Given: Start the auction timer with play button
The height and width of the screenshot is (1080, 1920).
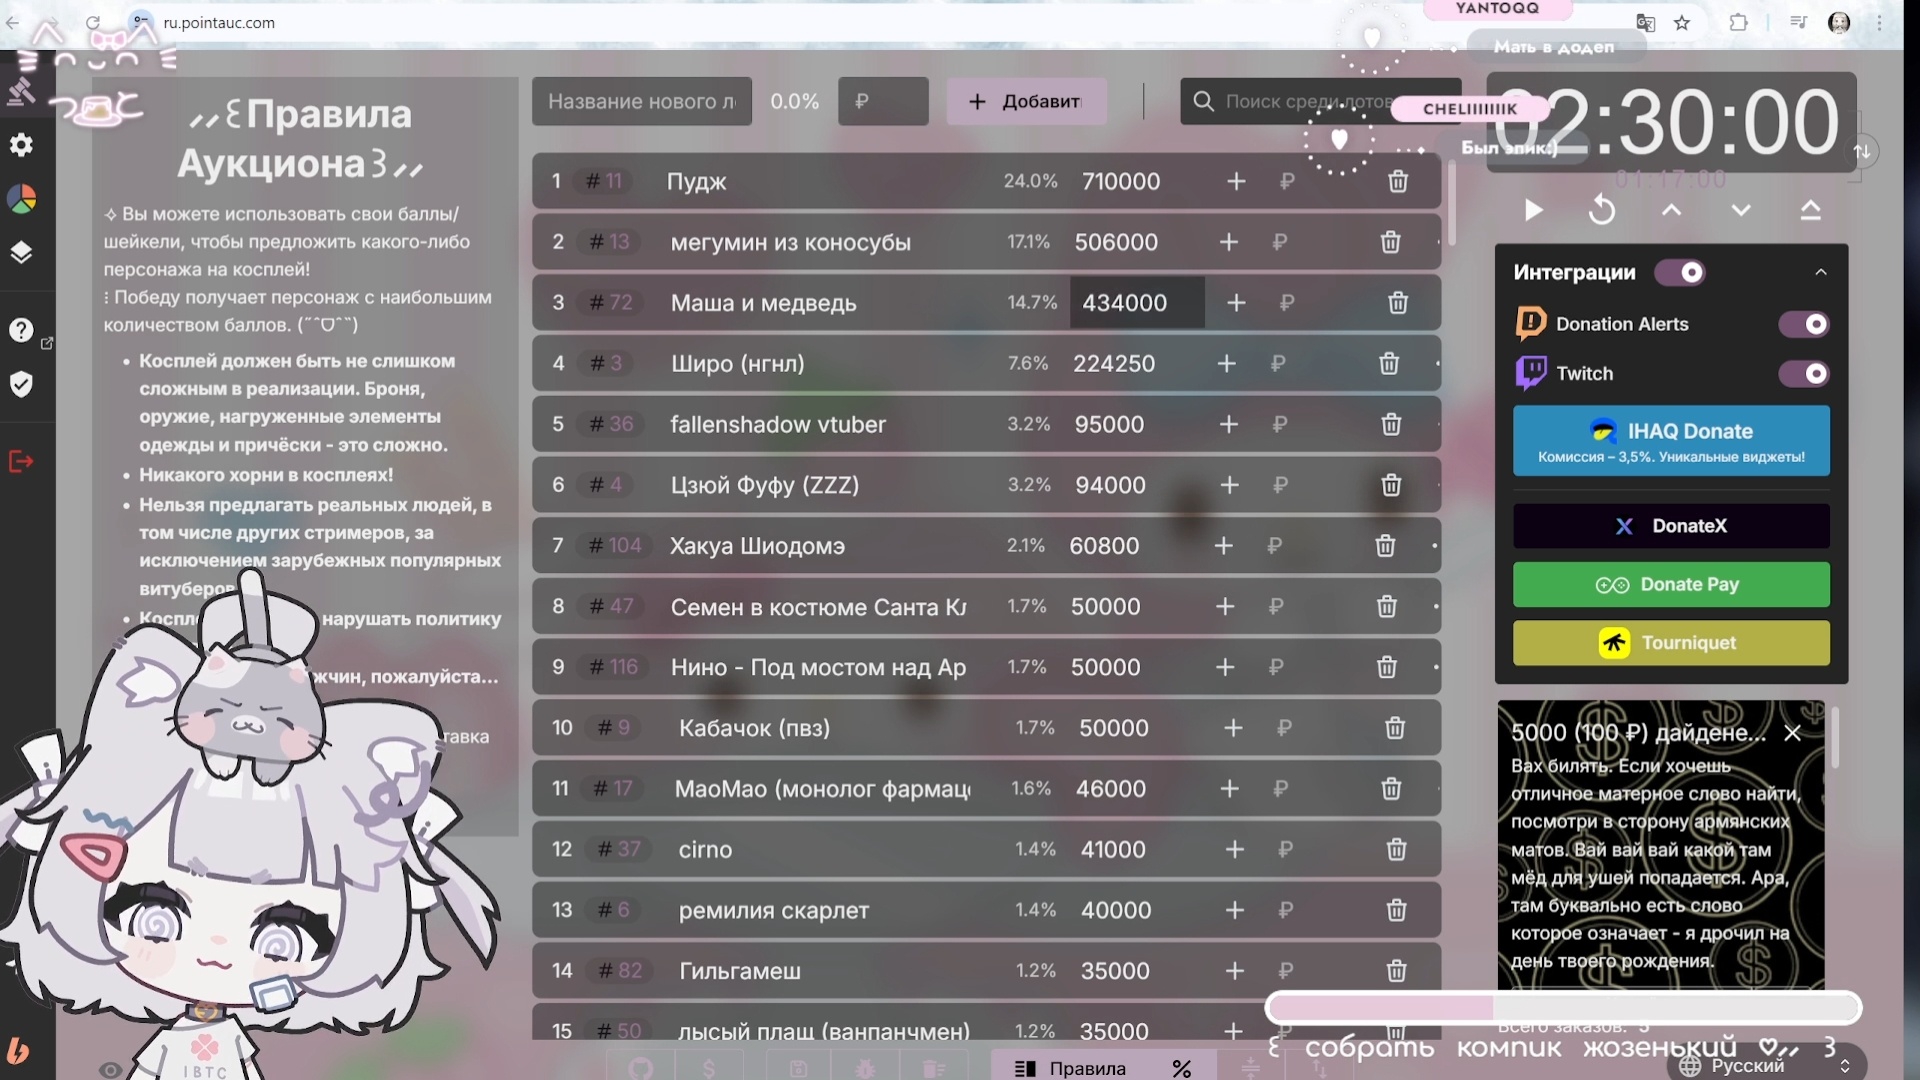Looking at the screenshot, I should [1533, 210].
